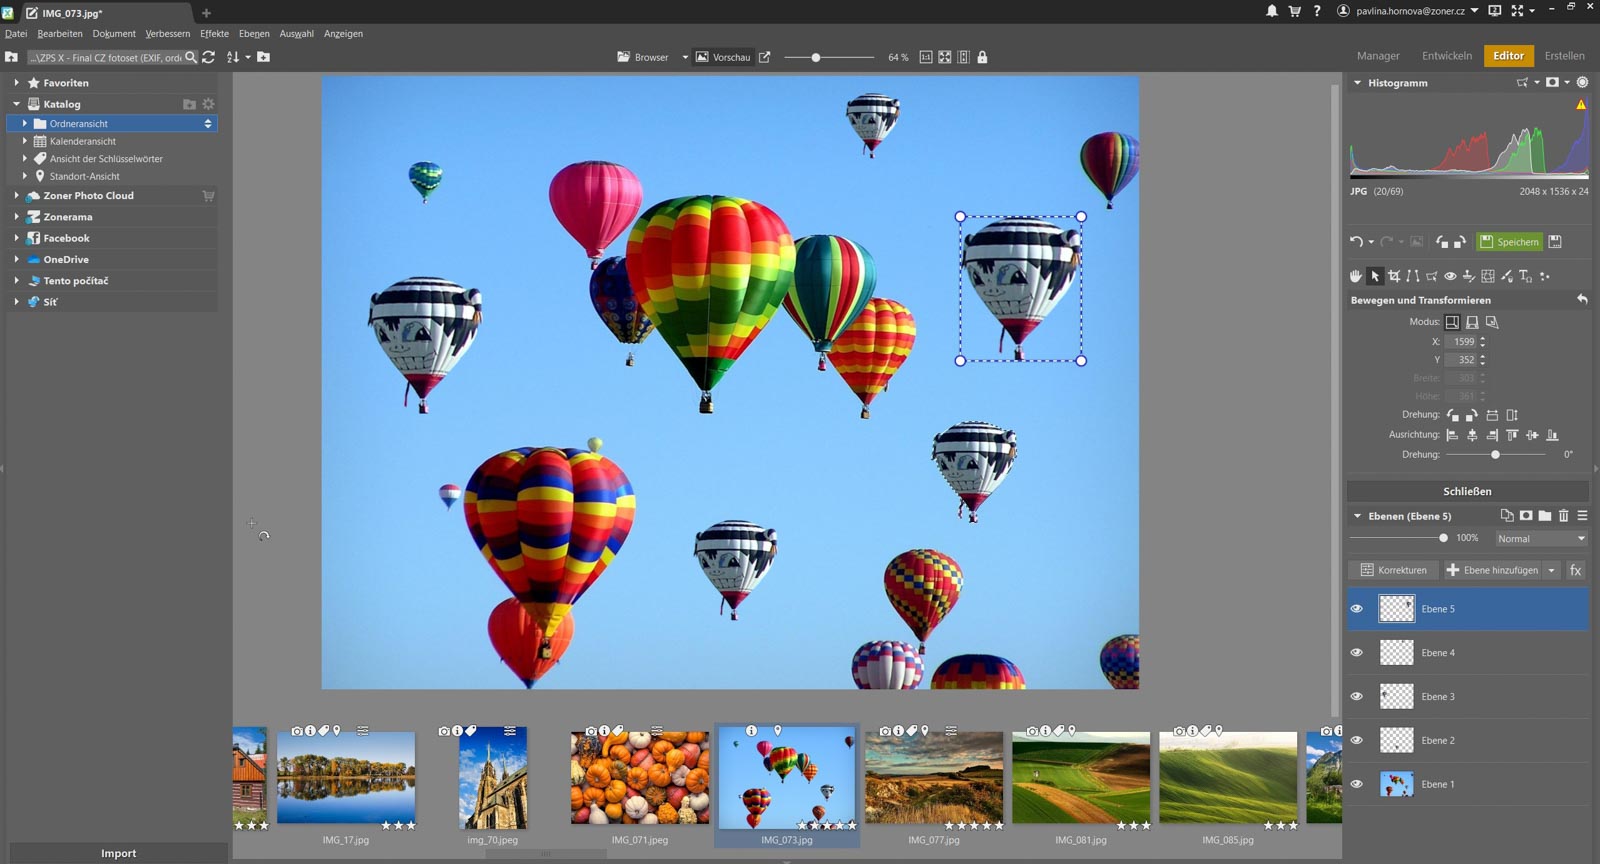This screenshot has height=864, width=1600.
Task: Select the text insertion tool
Action: tap(1525, 276)
